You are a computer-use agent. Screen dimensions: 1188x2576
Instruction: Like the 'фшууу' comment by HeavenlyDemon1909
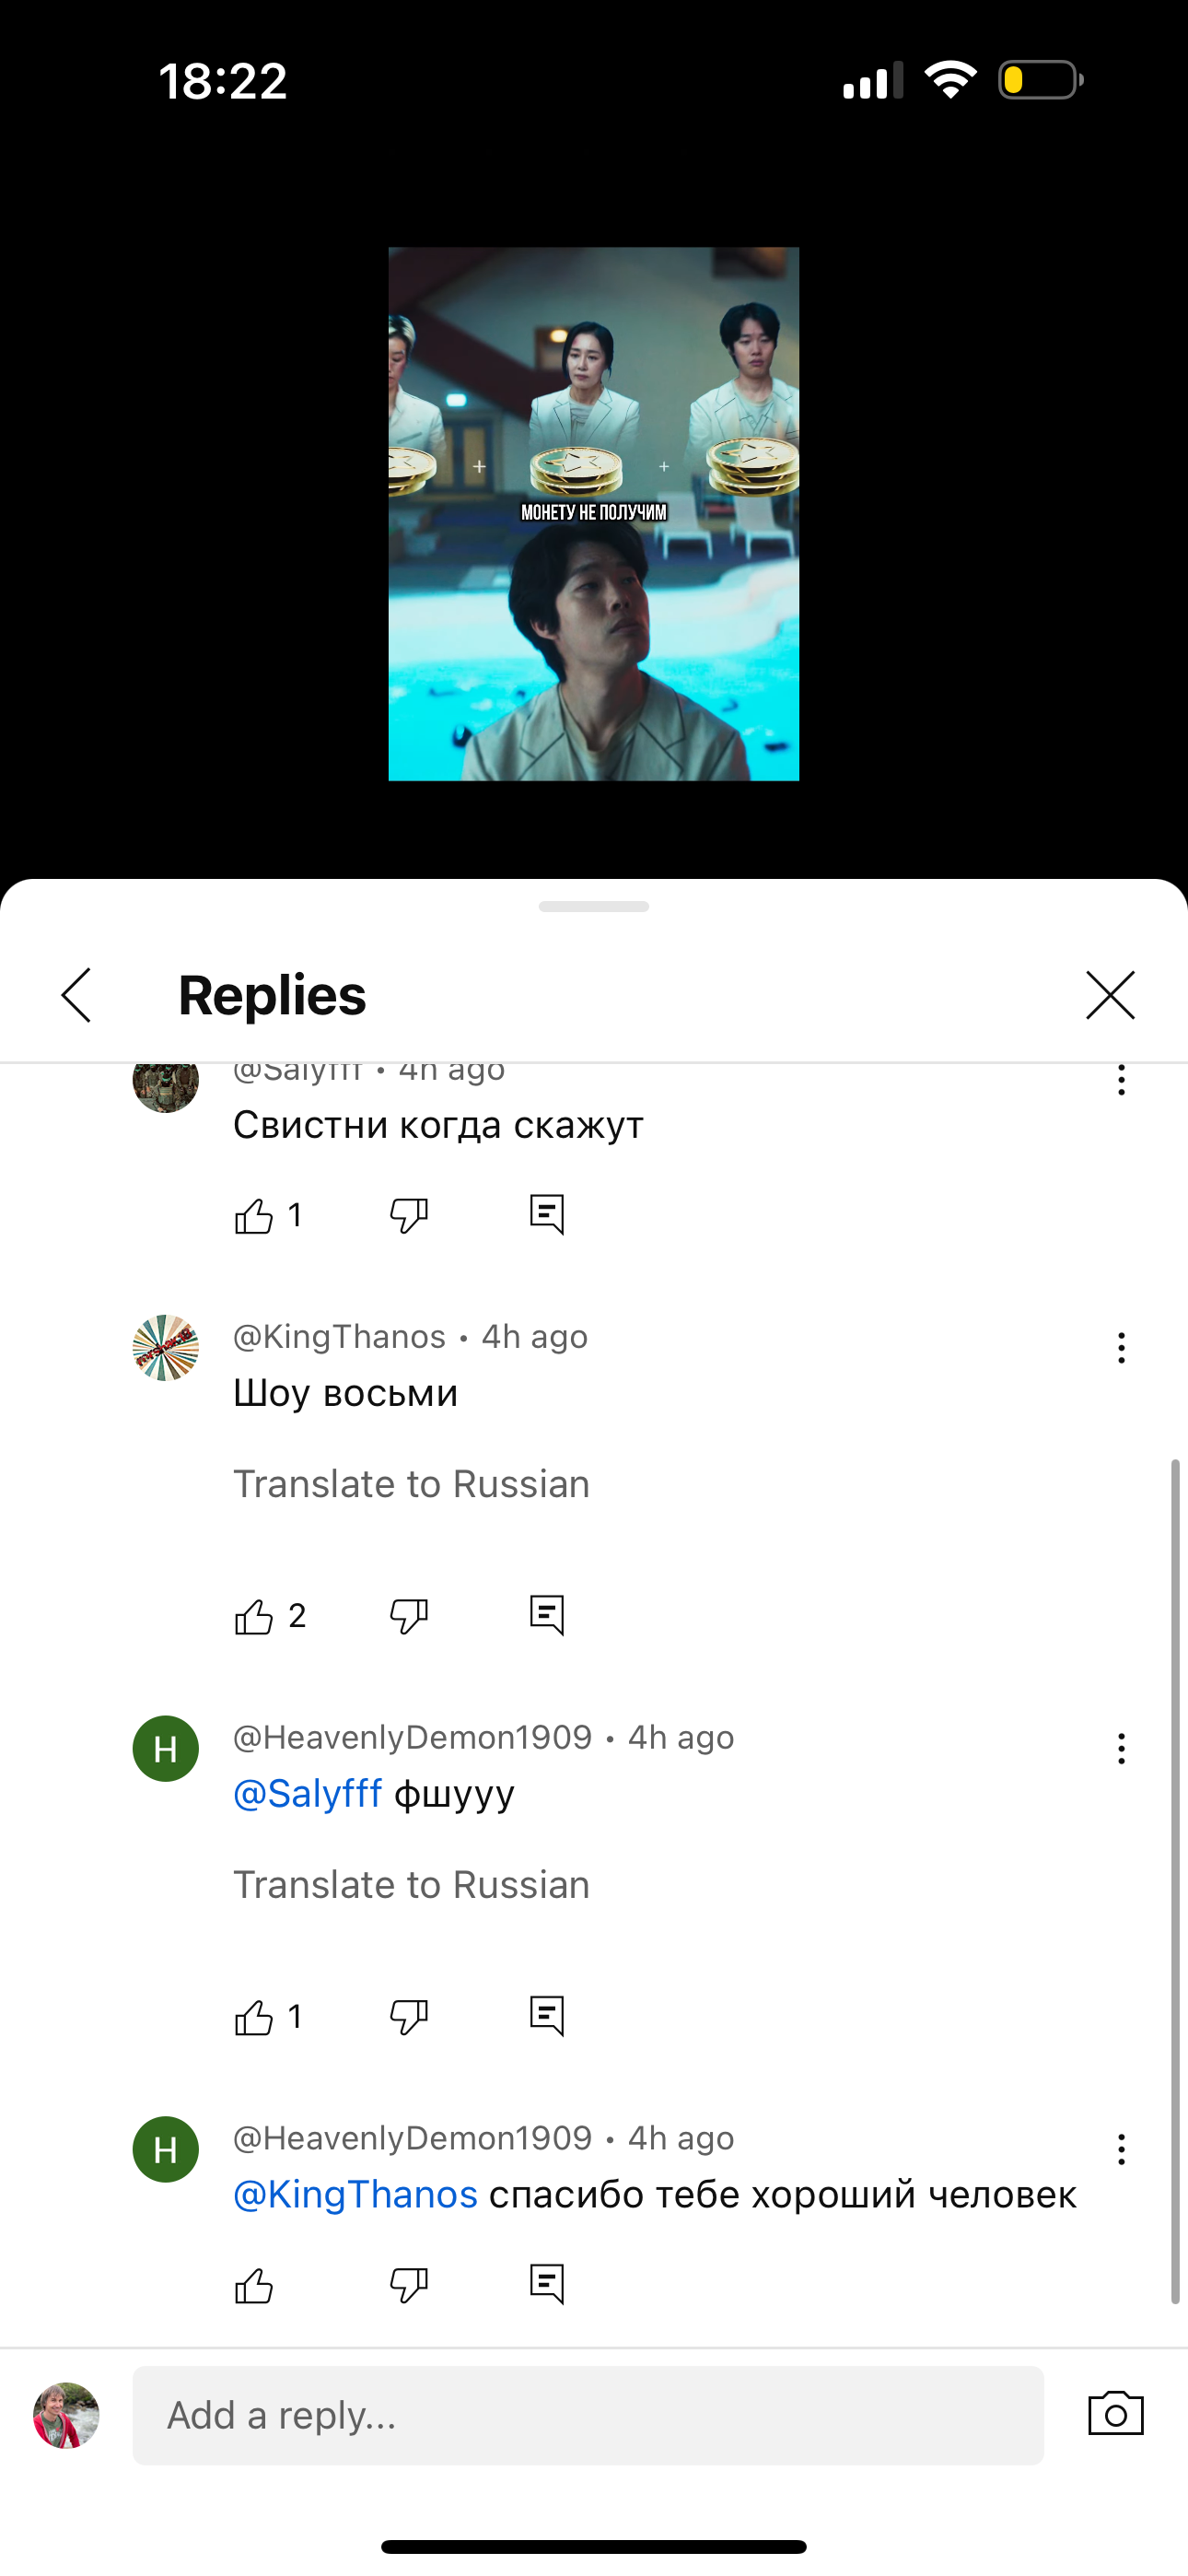(254, 2017)
